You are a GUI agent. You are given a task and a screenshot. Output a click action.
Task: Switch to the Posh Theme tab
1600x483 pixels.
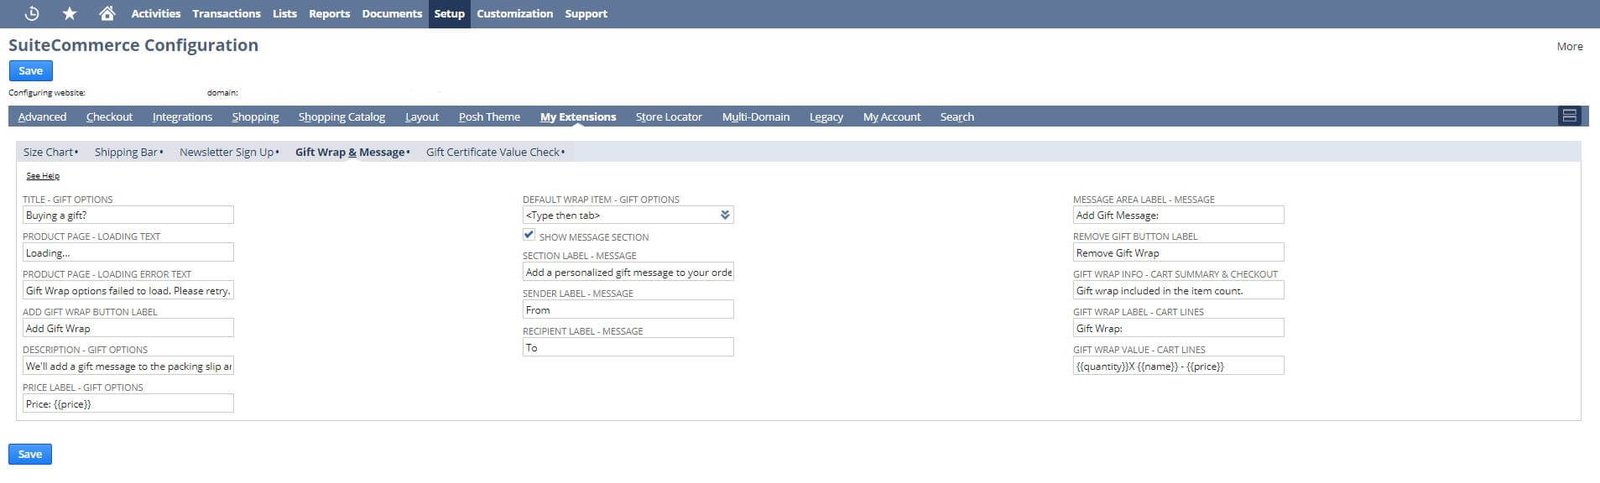(x=489, y=117)
